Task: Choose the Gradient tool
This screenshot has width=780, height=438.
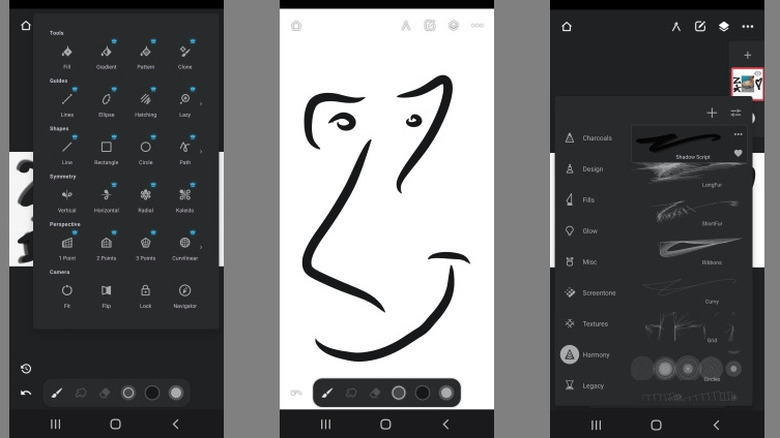Action: point(106,52)
